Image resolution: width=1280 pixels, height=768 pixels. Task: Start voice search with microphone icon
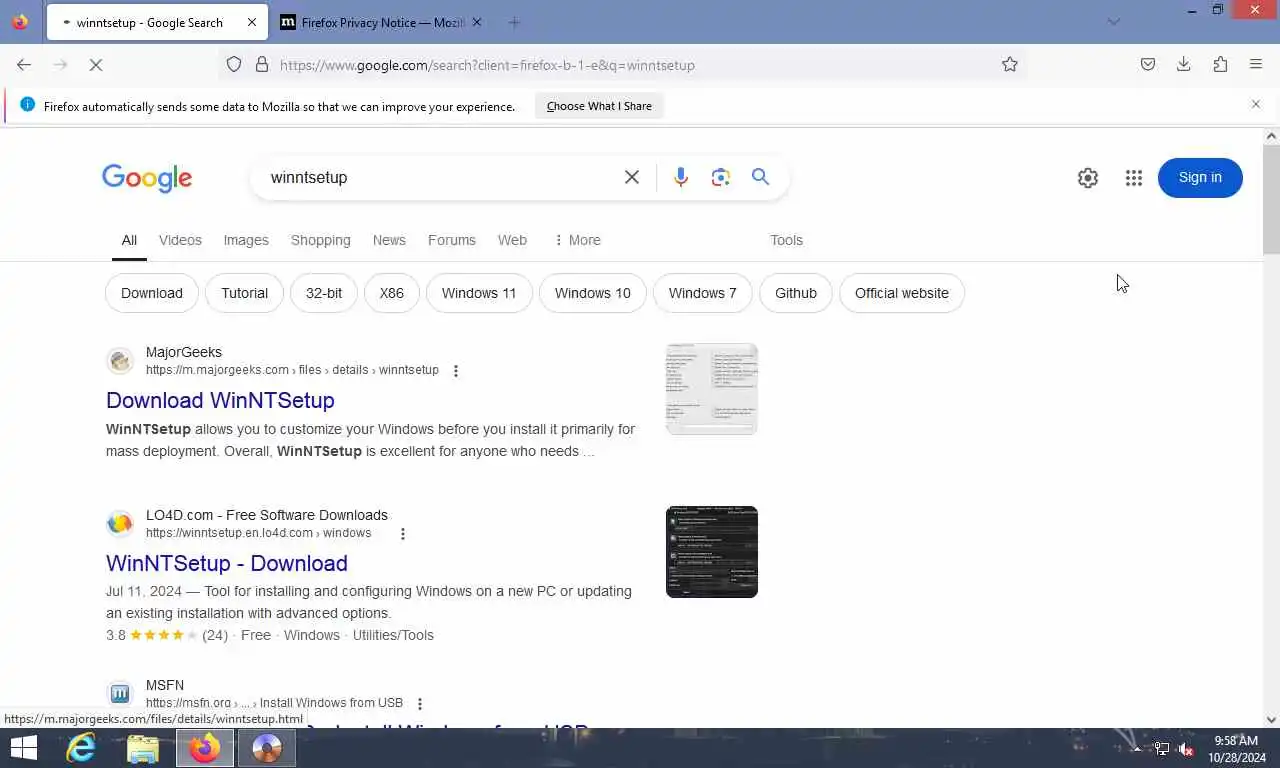coord(681,177)
